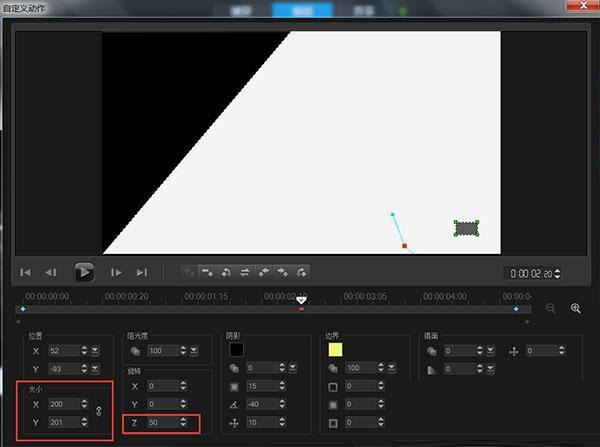Image resolution: width=600 pixels, height=447 pixels.
Task: Click the rotation X value field
Action: click(163, 386)
